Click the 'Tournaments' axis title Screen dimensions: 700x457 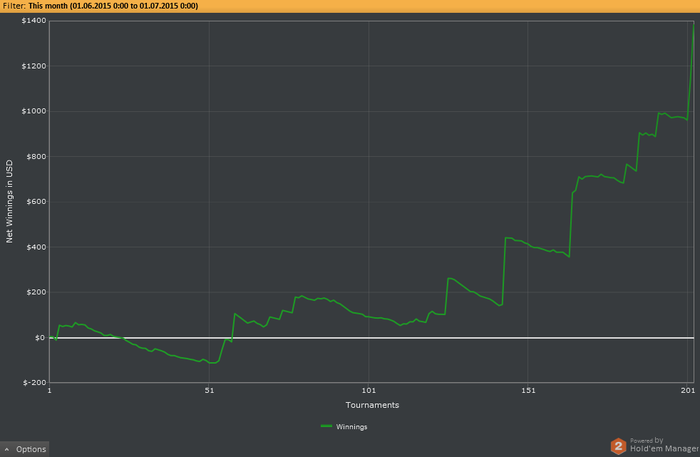372,405
